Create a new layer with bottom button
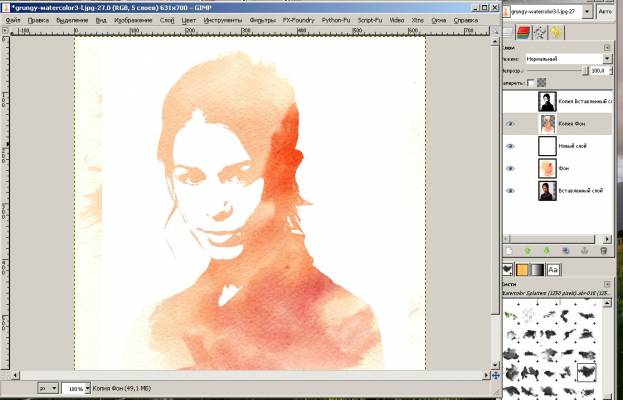The width and height of the screenshot is (623, 400). pyautogui.click(x=509, y=251)
